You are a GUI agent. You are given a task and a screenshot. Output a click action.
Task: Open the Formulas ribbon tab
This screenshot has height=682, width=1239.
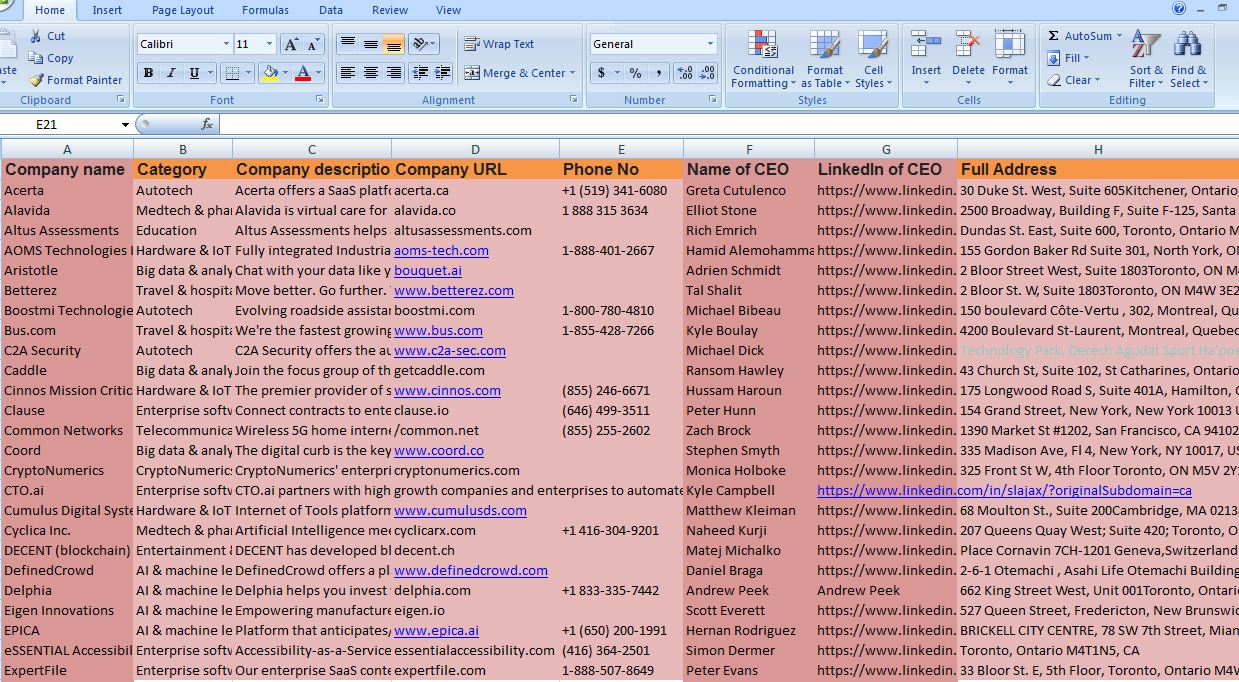(x=265, y=10)
